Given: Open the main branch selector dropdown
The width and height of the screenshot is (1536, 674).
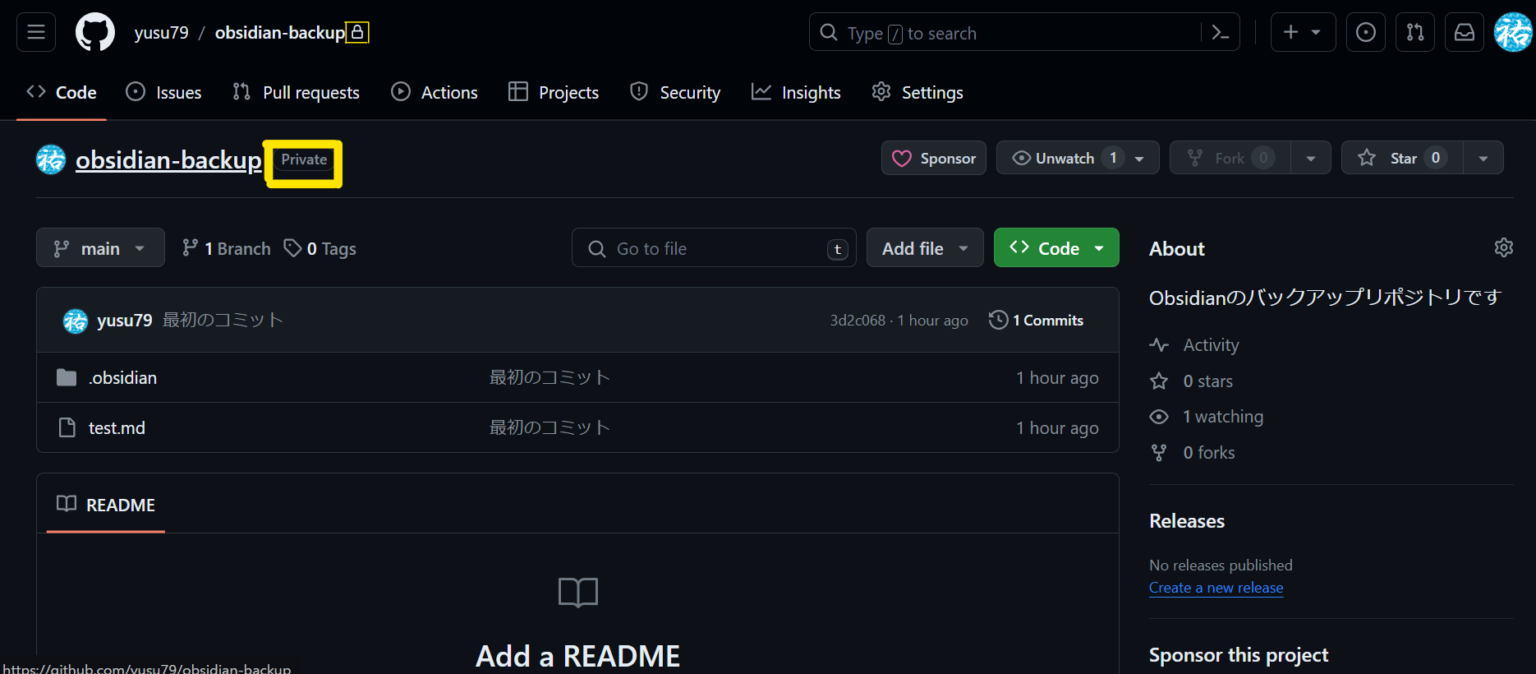Looking at the screenshot, I should pyautogui.click(x=100, y=247).
